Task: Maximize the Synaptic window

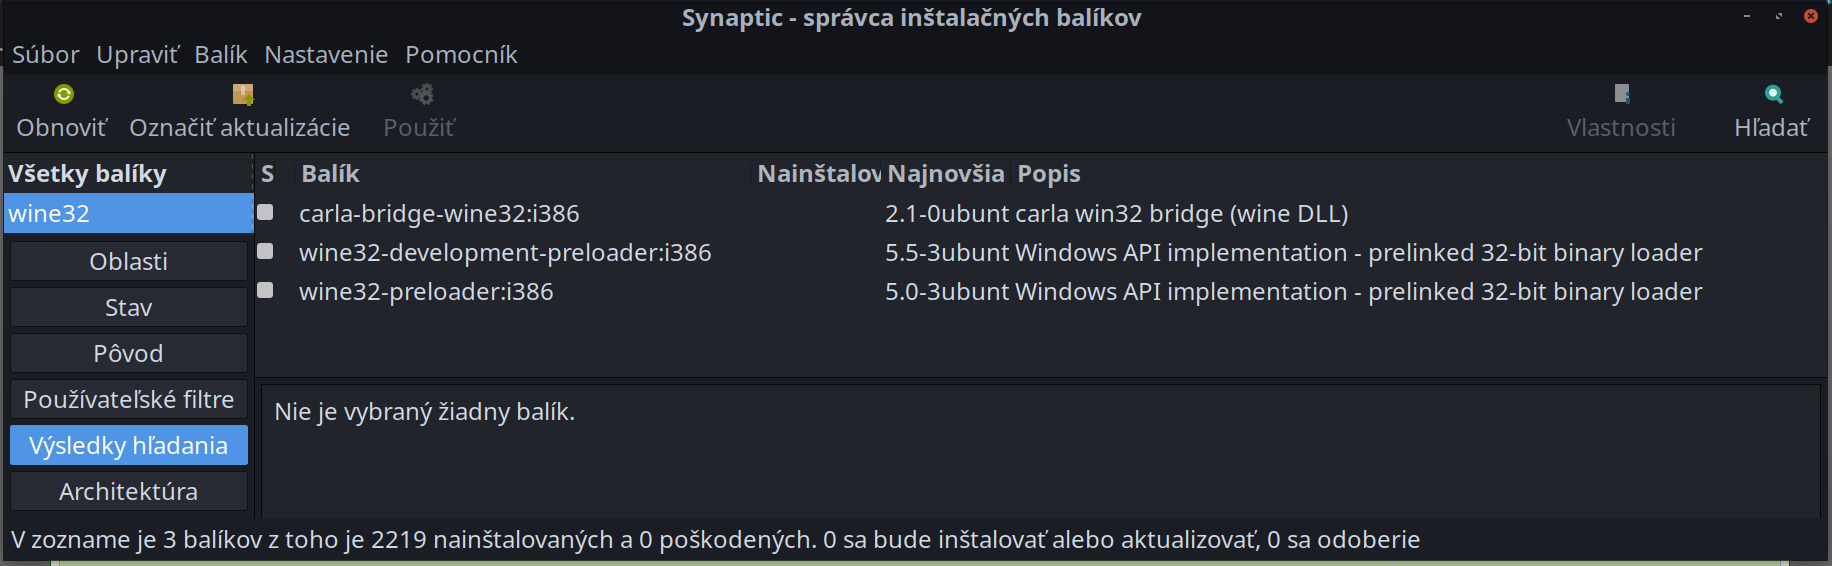Action: pyautogui.click(x=1779, y=16)
